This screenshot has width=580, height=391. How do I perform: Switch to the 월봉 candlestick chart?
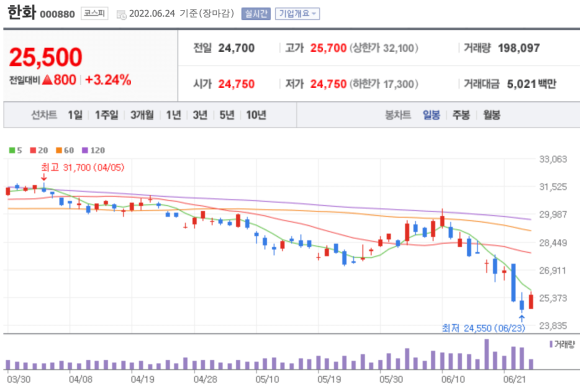coord(492,115)
